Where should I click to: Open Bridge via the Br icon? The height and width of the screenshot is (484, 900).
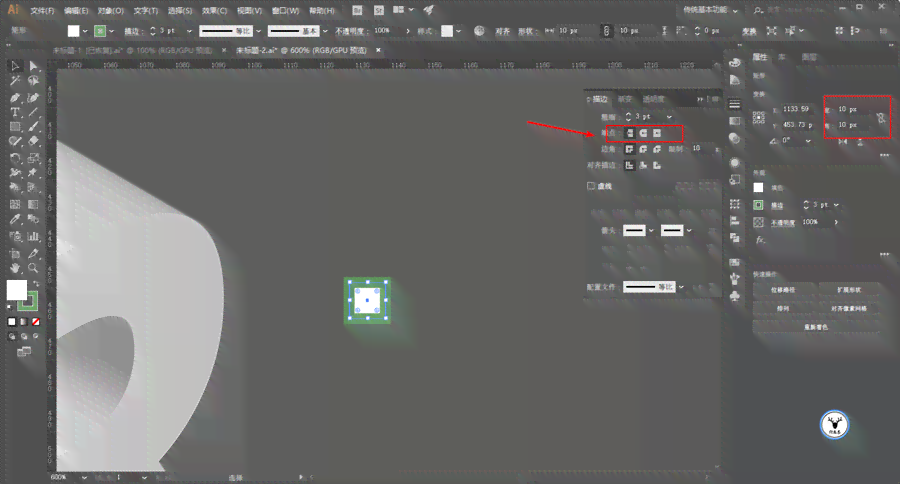[x=357, y=10]
